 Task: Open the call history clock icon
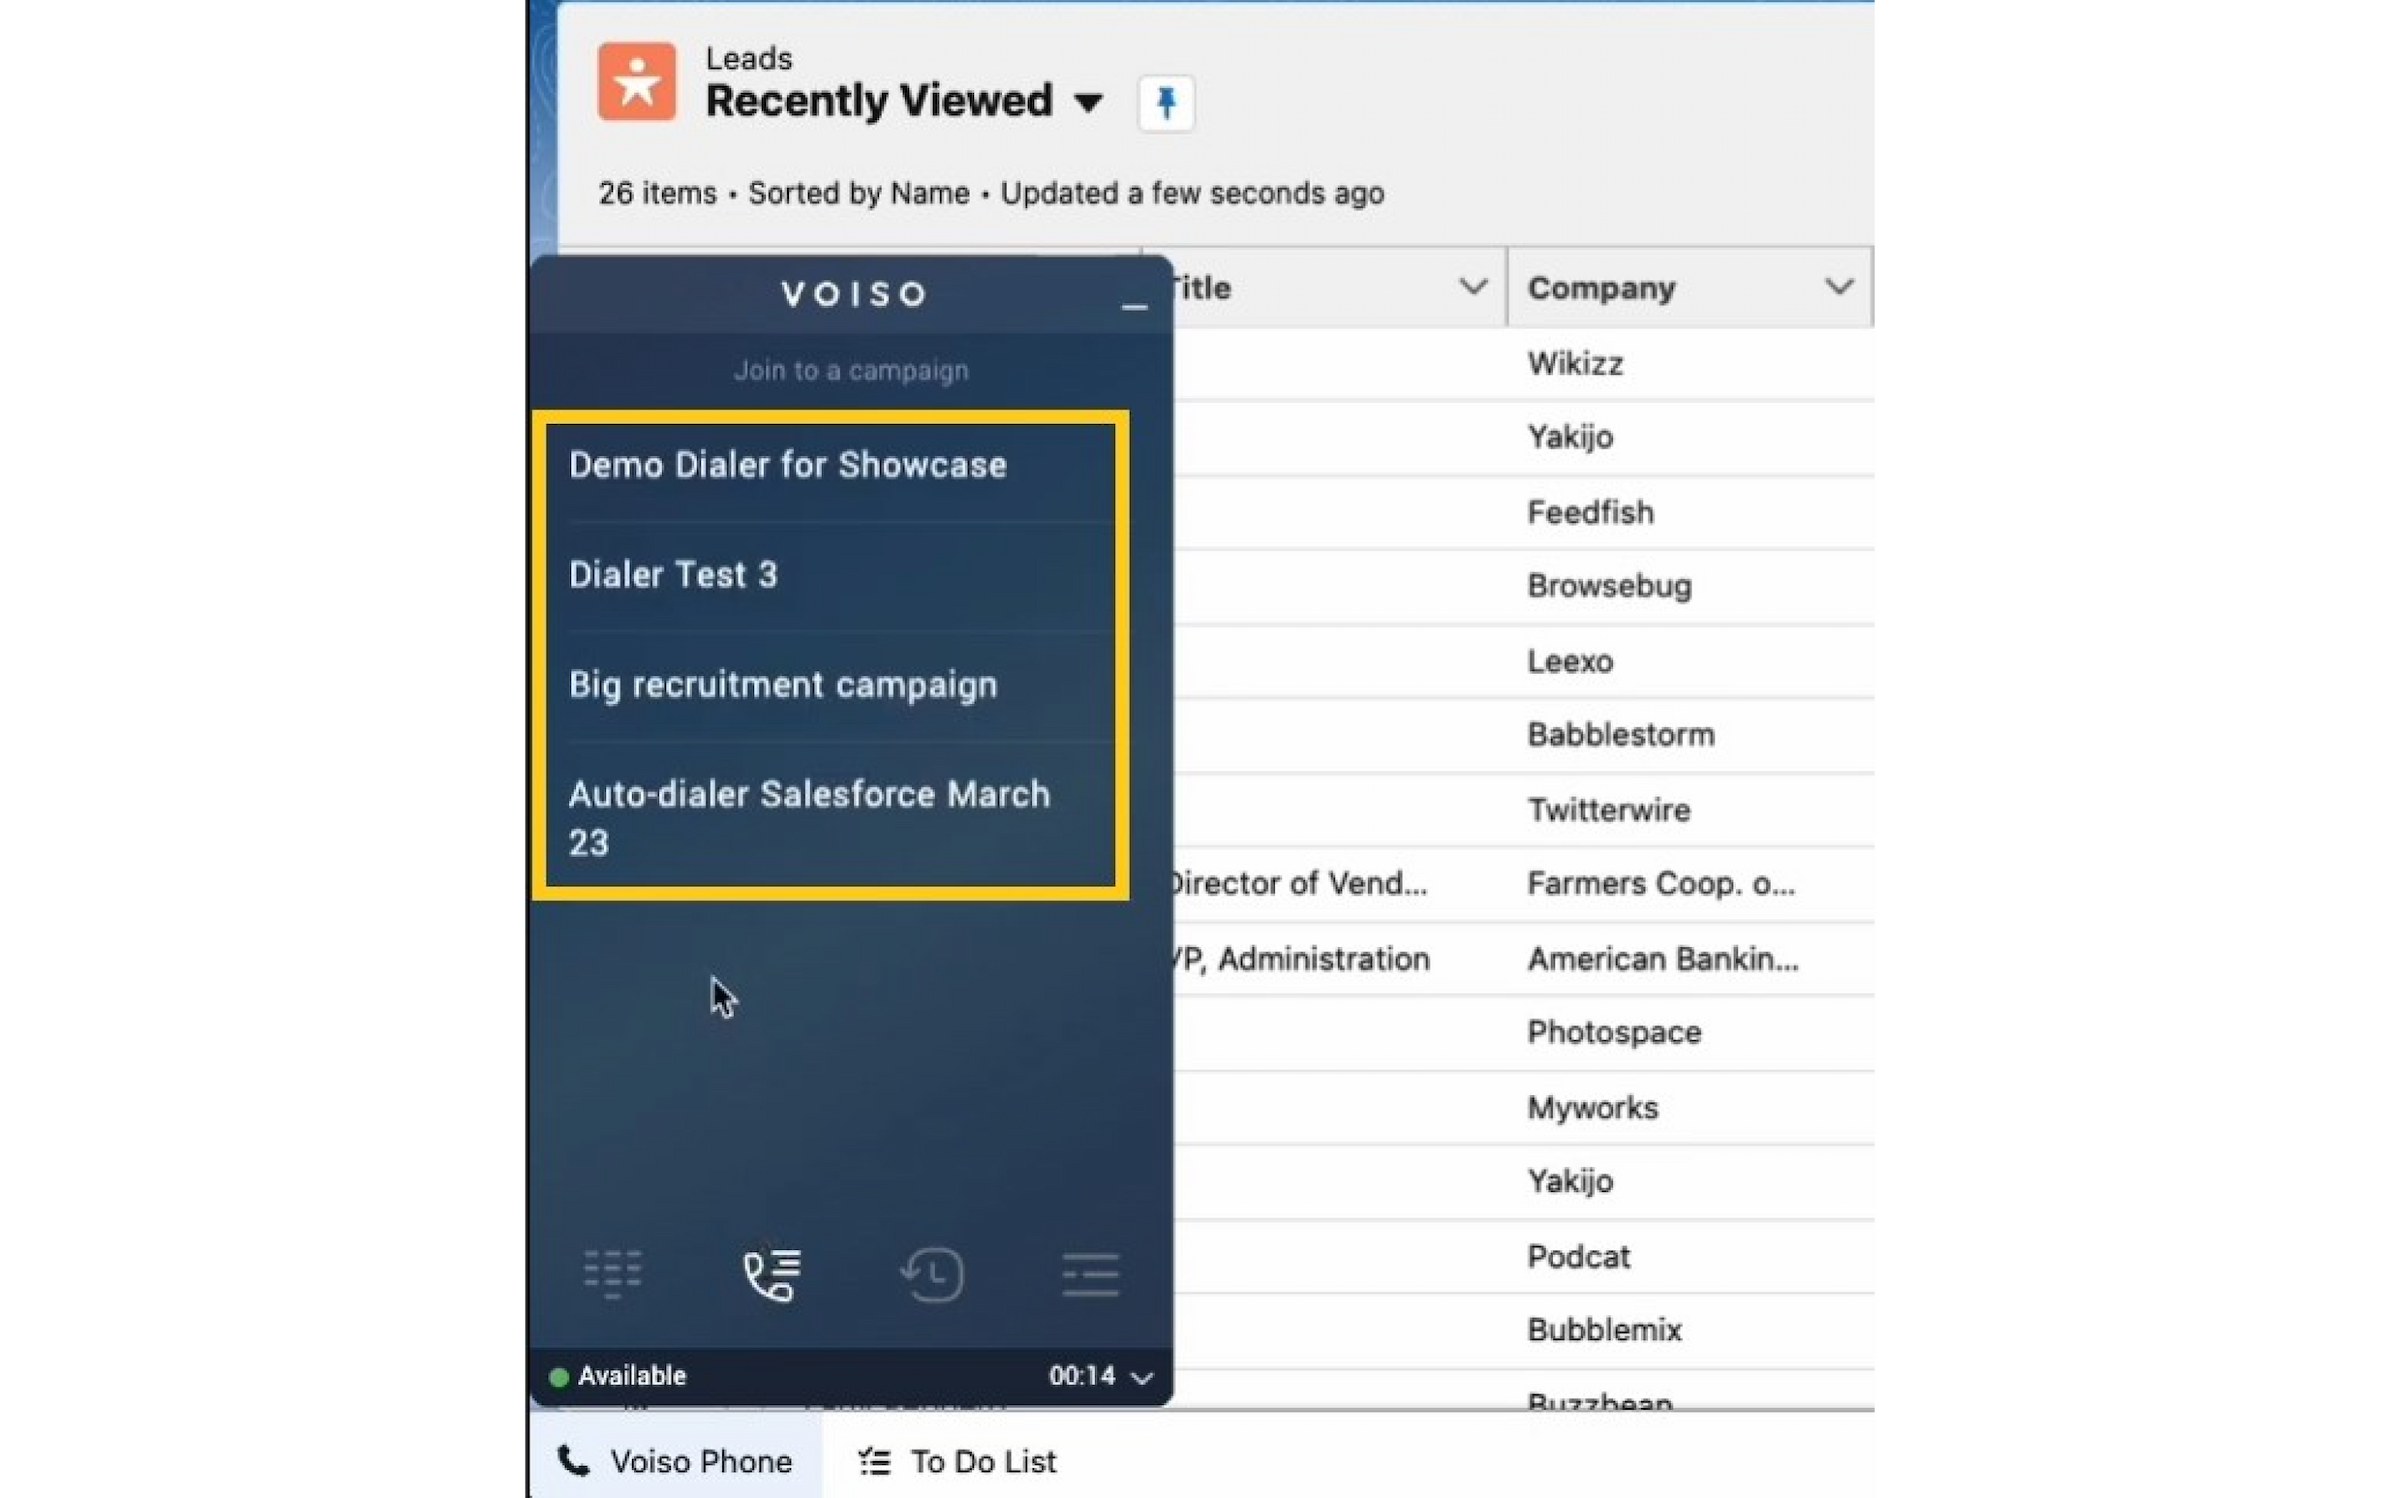pos(931,1274)
